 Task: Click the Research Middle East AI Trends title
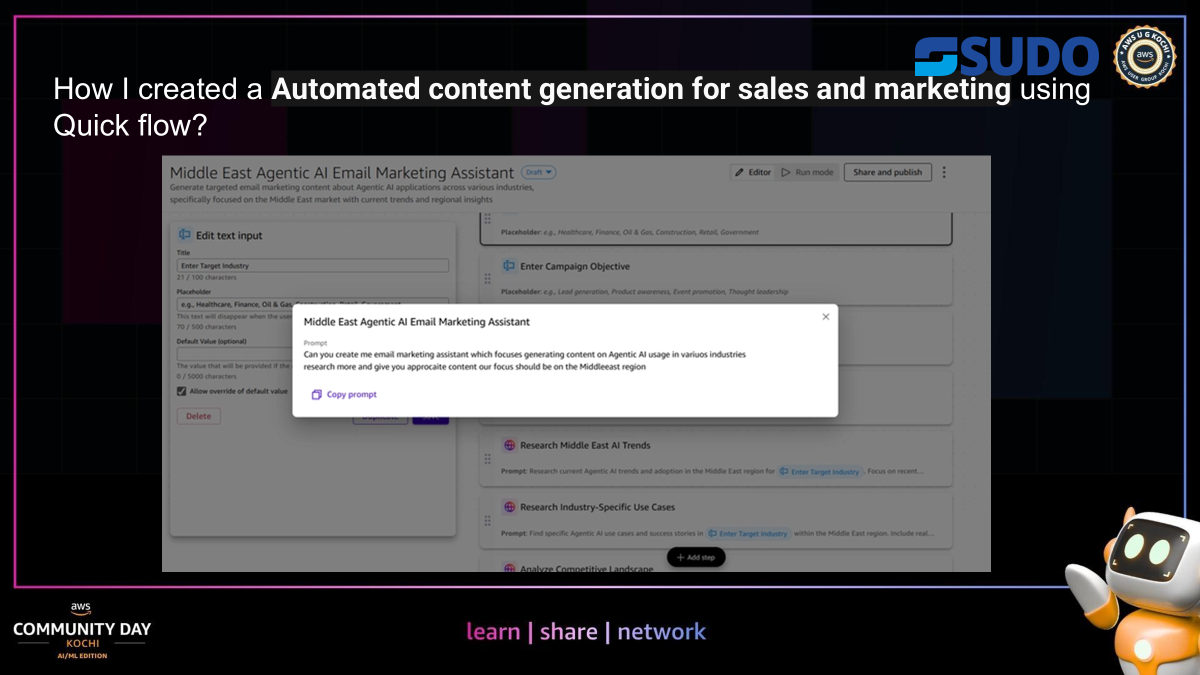(x=585, y=445)
